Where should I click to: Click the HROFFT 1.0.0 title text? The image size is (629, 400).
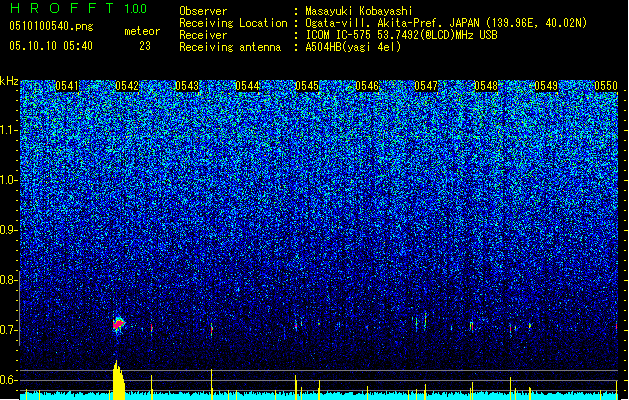pos(79,8)
